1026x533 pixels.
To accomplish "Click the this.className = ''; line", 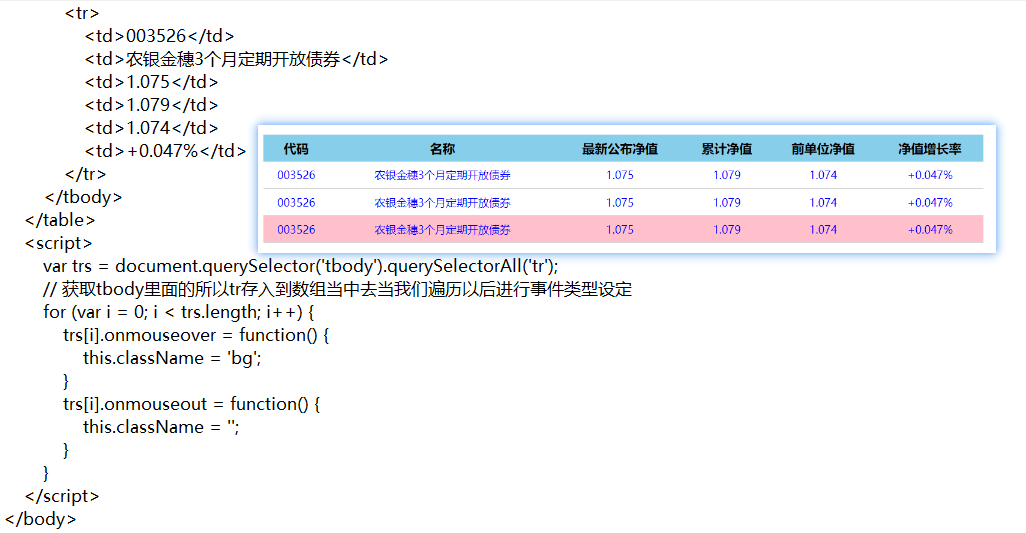I will click(161, 427).
